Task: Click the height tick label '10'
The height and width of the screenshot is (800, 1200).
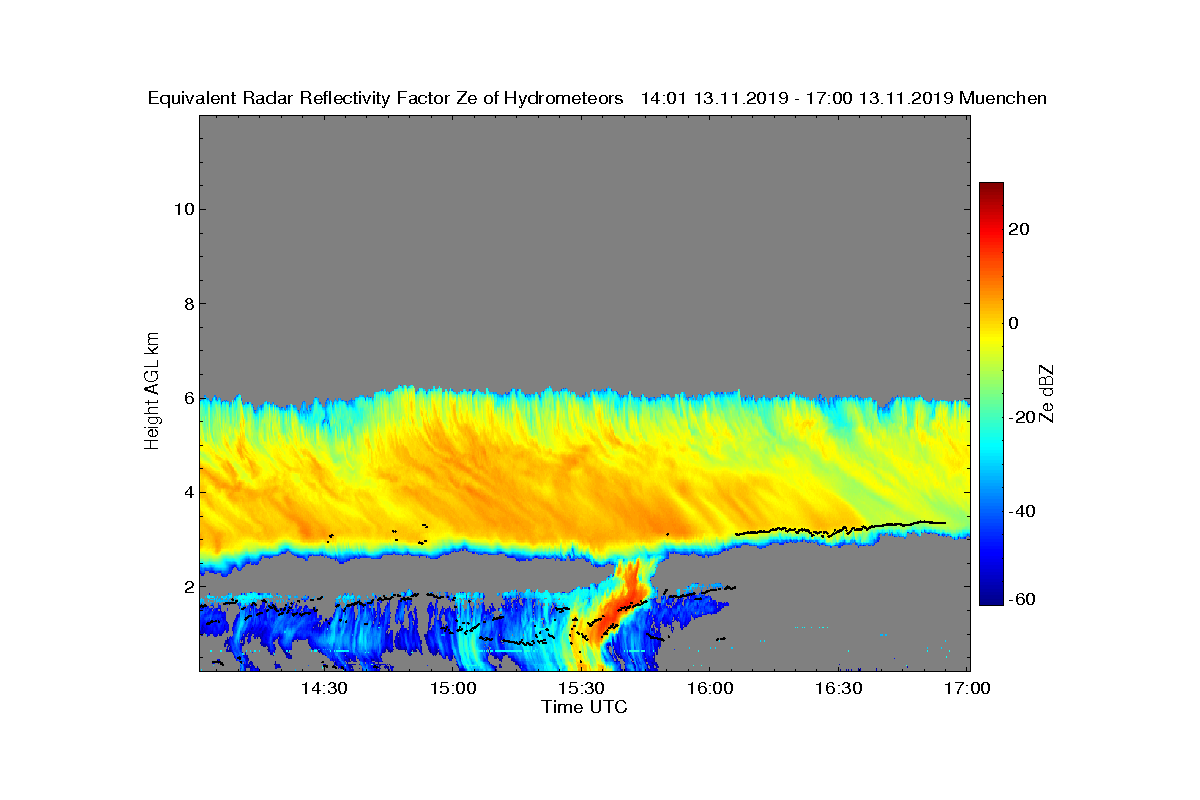Action: (x=183, y=209)
